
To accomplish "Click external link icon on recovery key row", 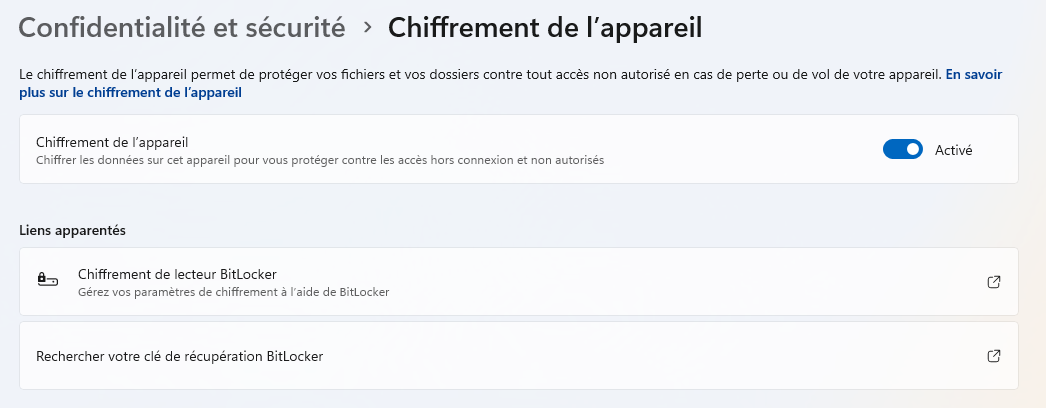I will coord(993,356).
